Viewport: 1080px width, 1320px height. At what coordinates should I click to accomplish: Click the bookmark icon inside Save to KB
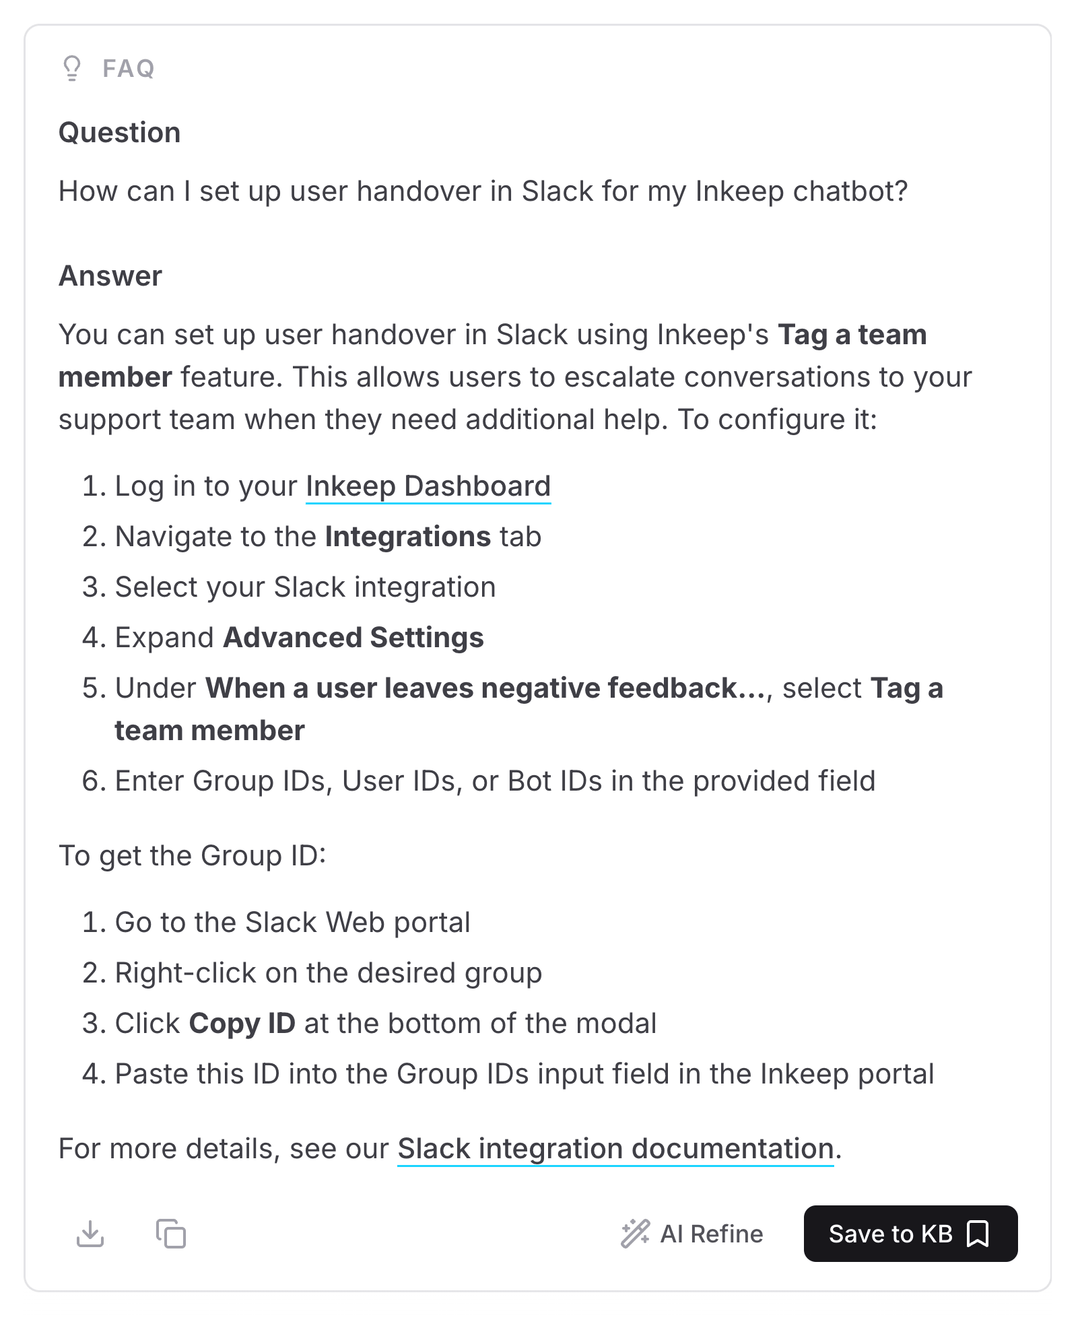977,1234
